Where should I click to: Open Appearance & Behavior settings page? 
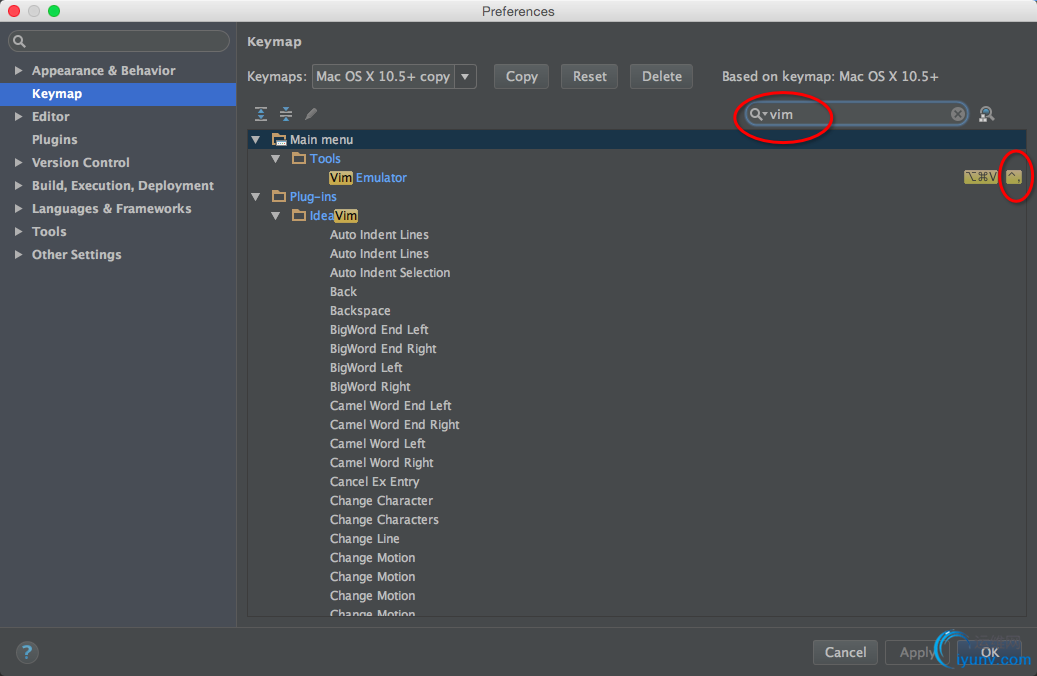(104, 70)
